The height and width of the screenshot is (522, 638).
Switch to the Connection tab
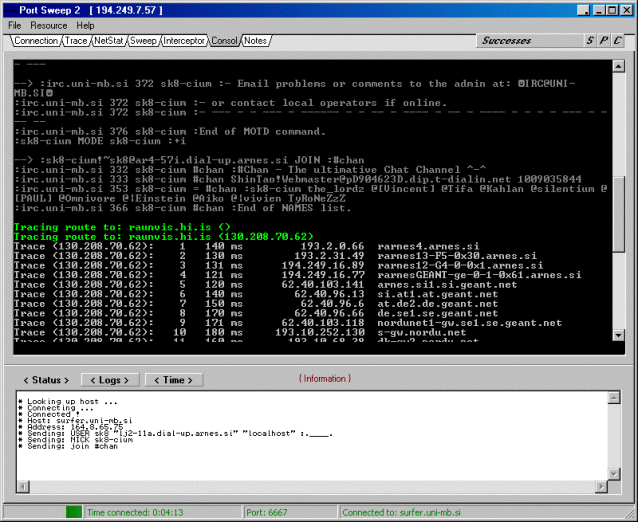tap(36, 41)
